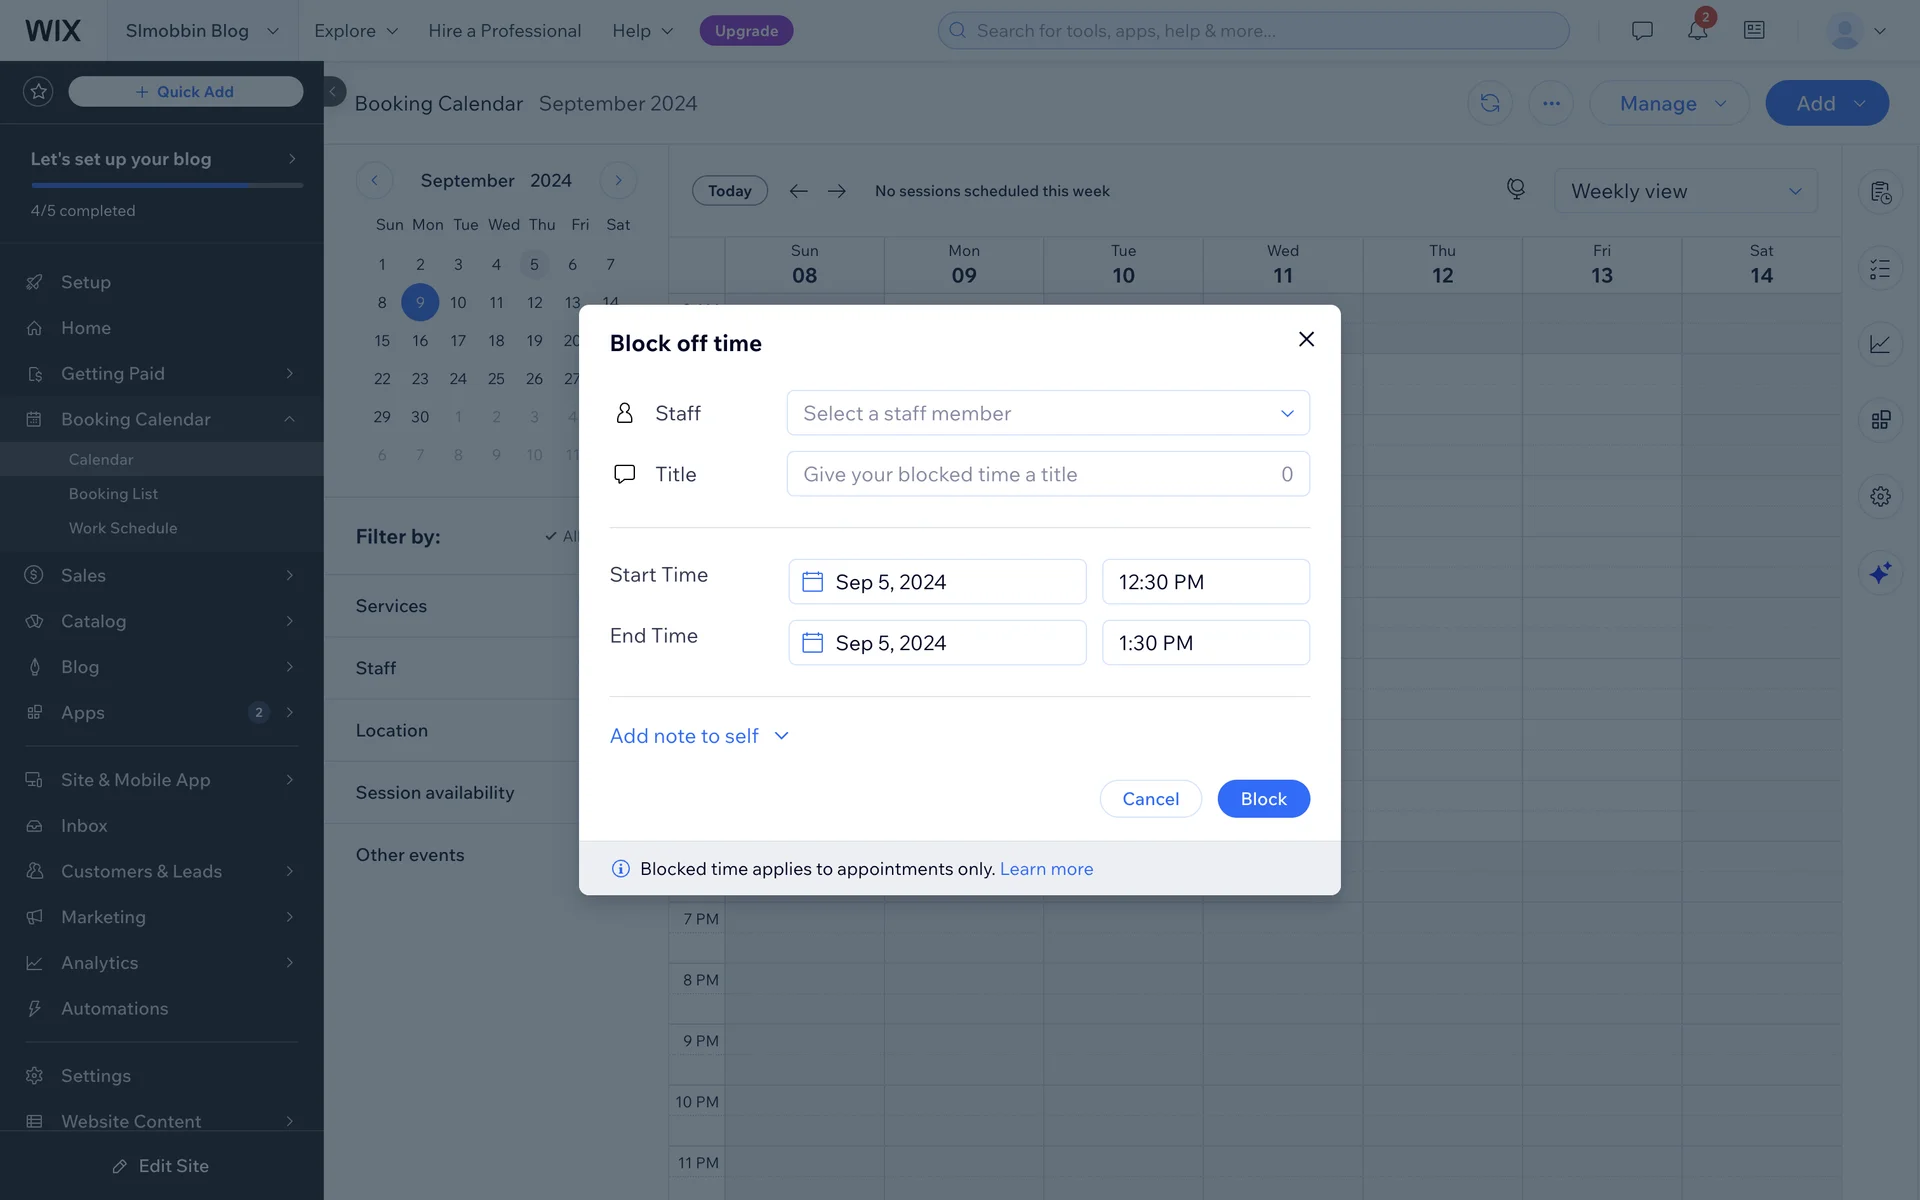Viewport: 1920px width, 1200px height.
Task: Expand Add note to self
Action: [699, 736]
